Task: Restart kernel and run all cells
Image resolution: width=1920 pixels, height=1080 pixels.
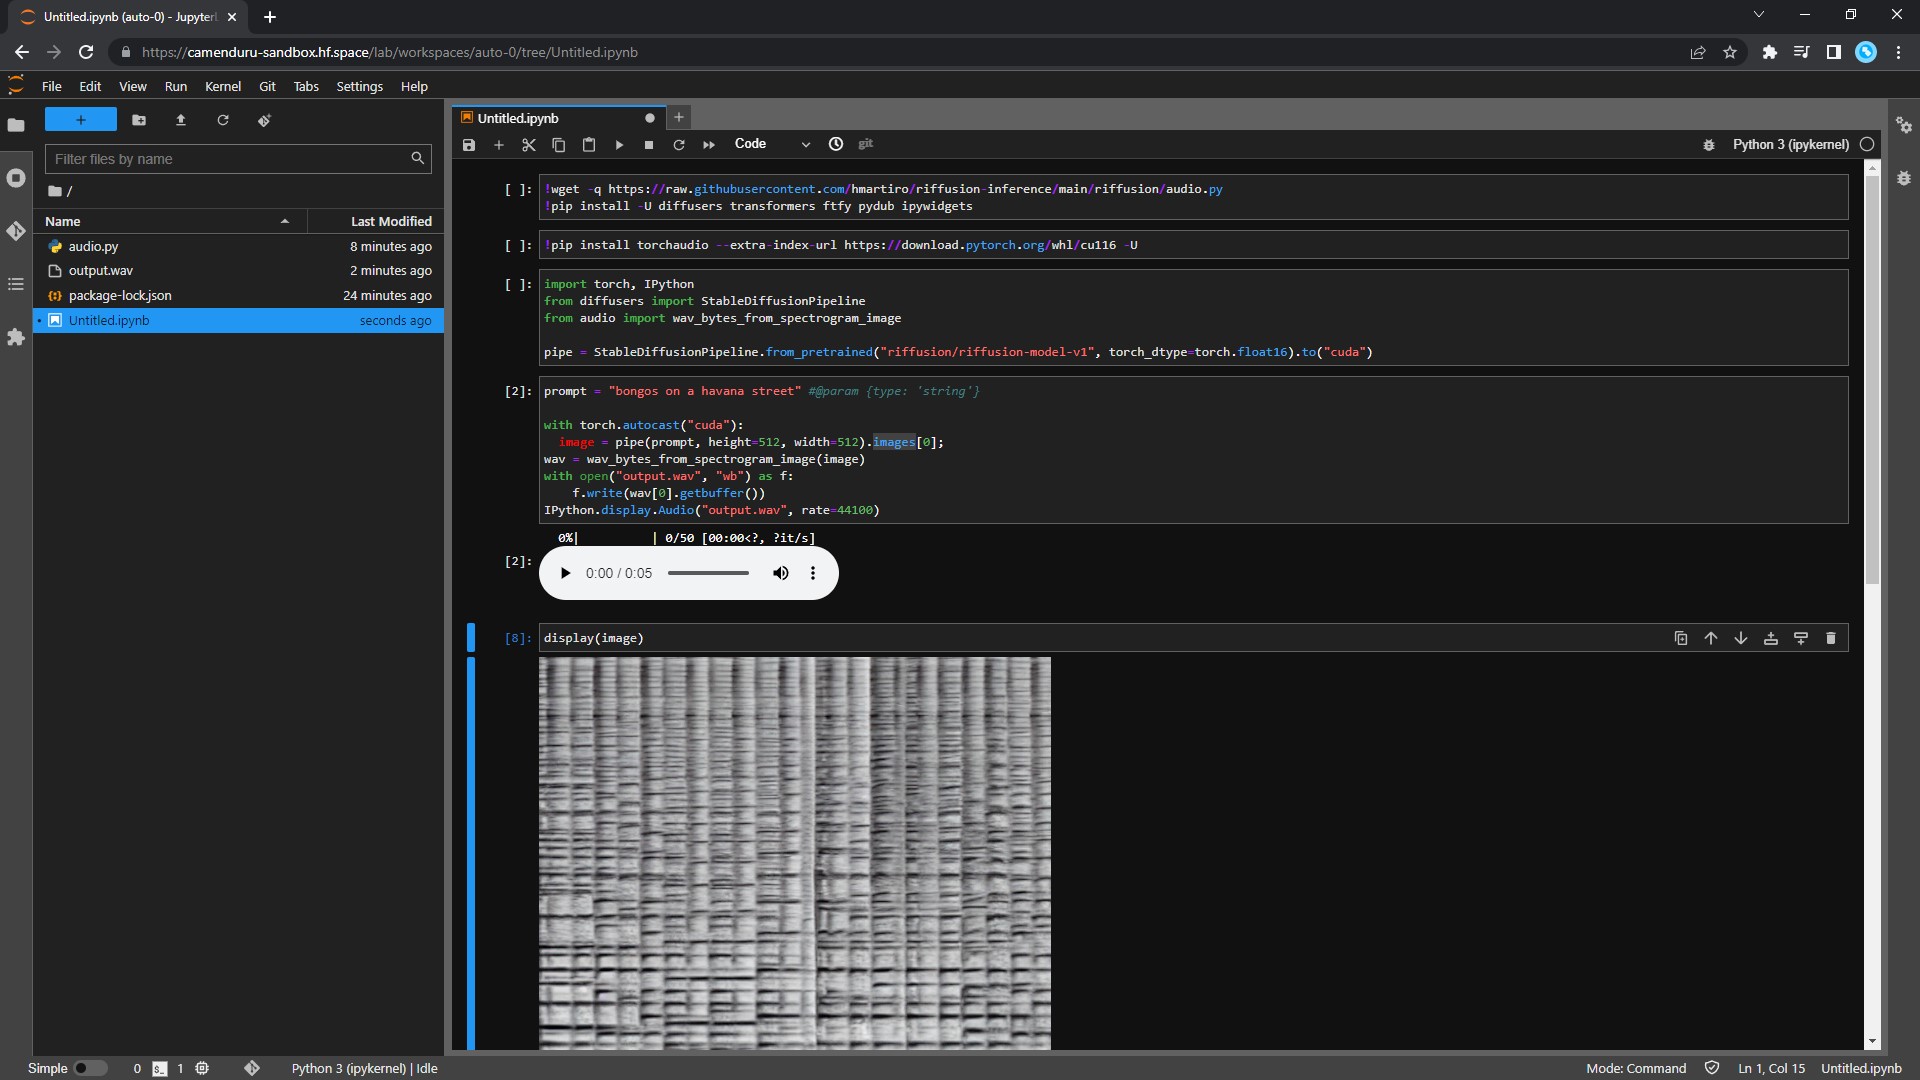Action: point(709,145)
